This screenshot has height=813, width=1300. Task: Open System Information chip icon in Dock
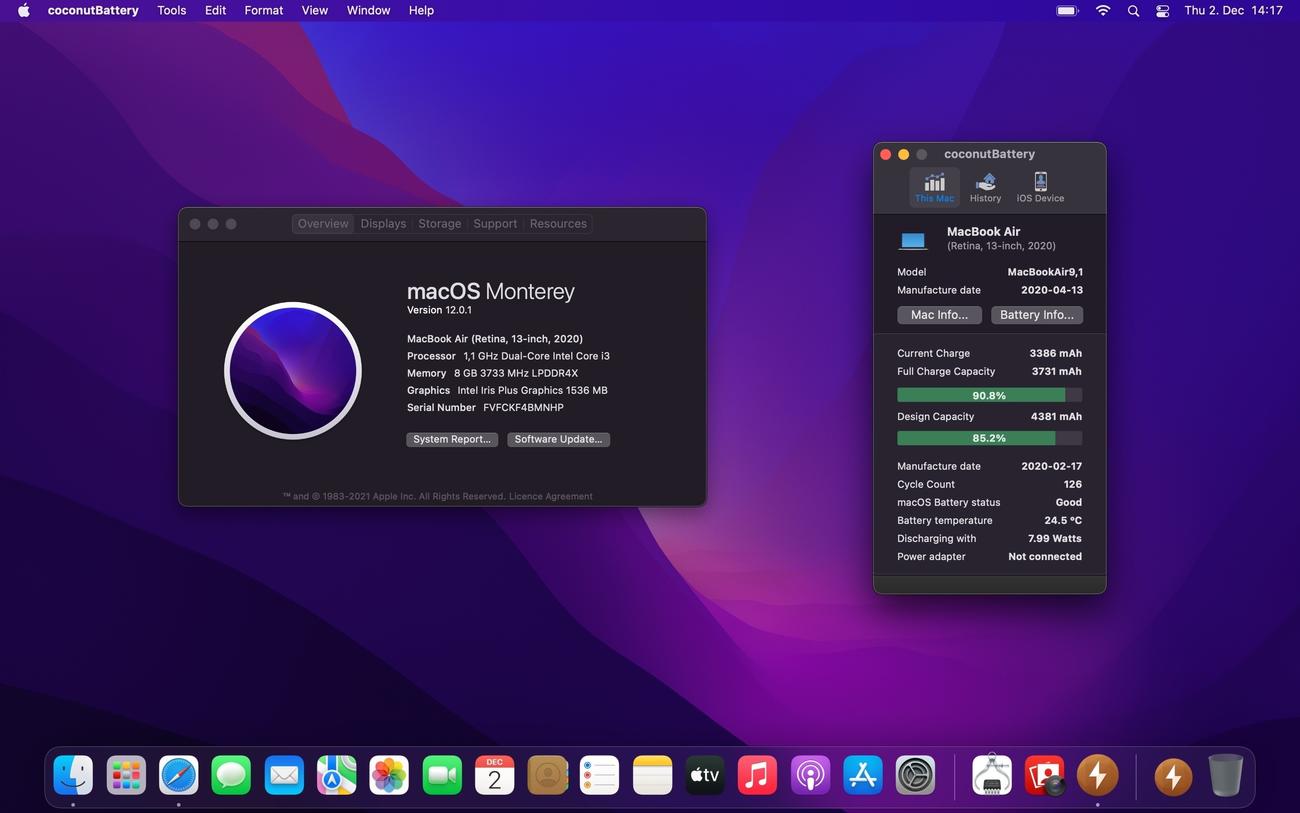[x=992, y=775]
